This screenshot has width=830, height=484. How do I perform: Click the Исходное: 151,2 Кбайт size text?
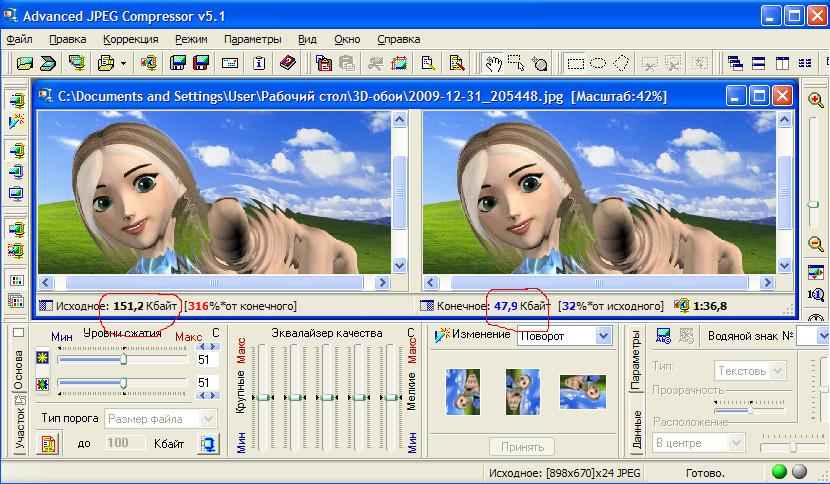click(x=116, y=306)
